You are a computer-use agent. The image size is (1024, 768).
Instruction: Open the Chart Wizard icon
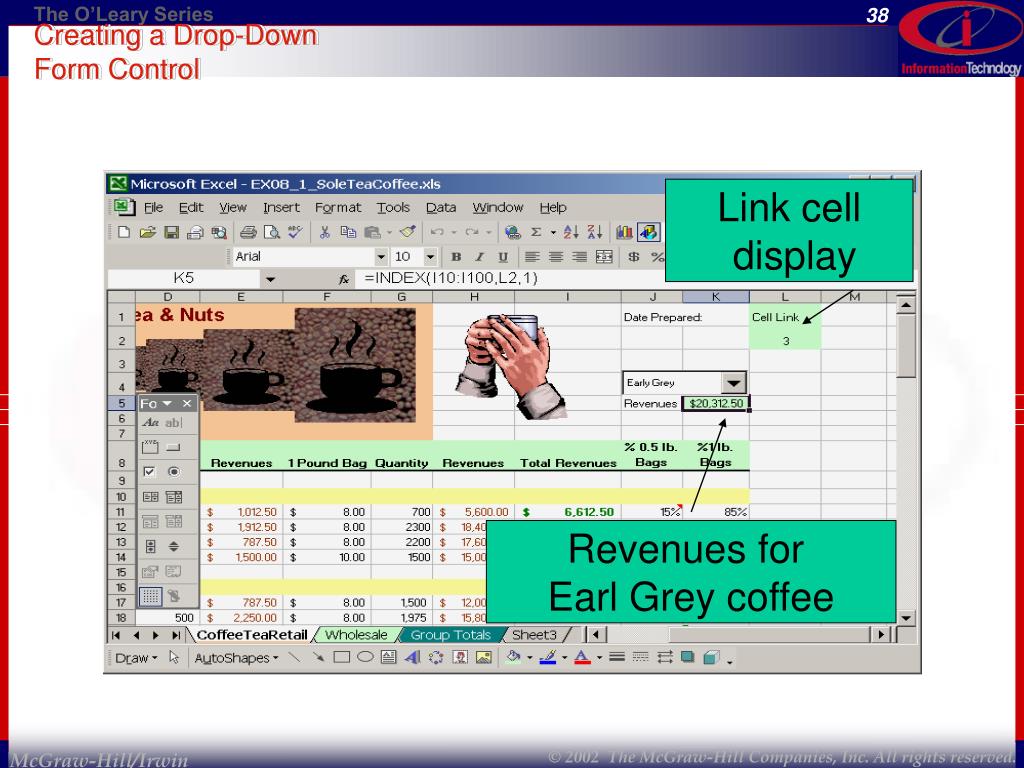click(624, 232)
